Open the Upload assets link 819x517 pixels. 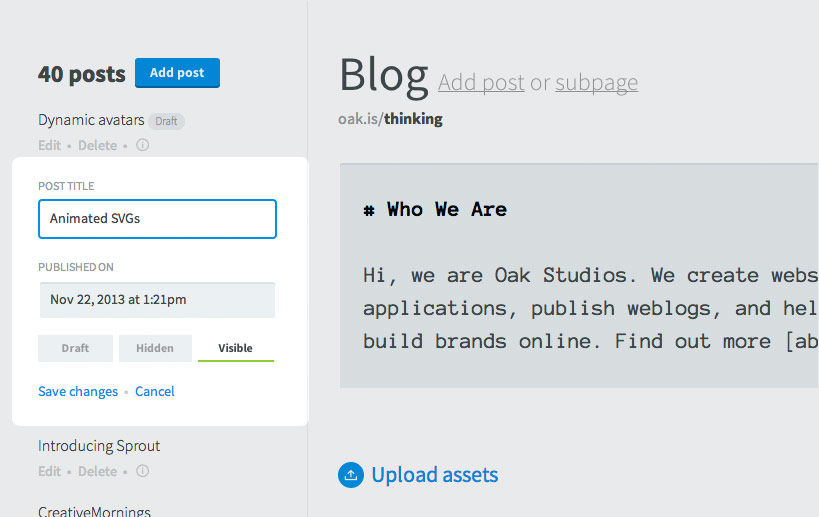[x=435, y=475]
